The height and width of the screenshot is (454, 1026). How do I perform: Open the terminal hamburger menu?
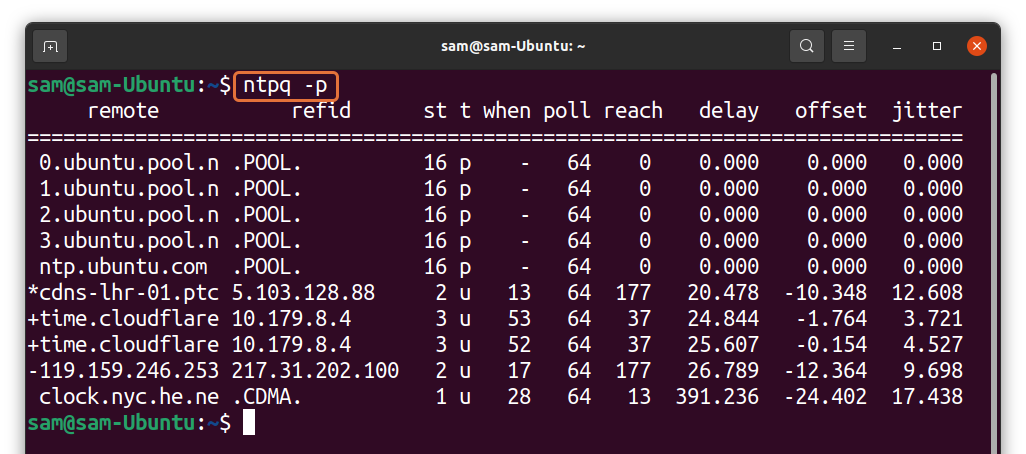click(x=849, y=46)
